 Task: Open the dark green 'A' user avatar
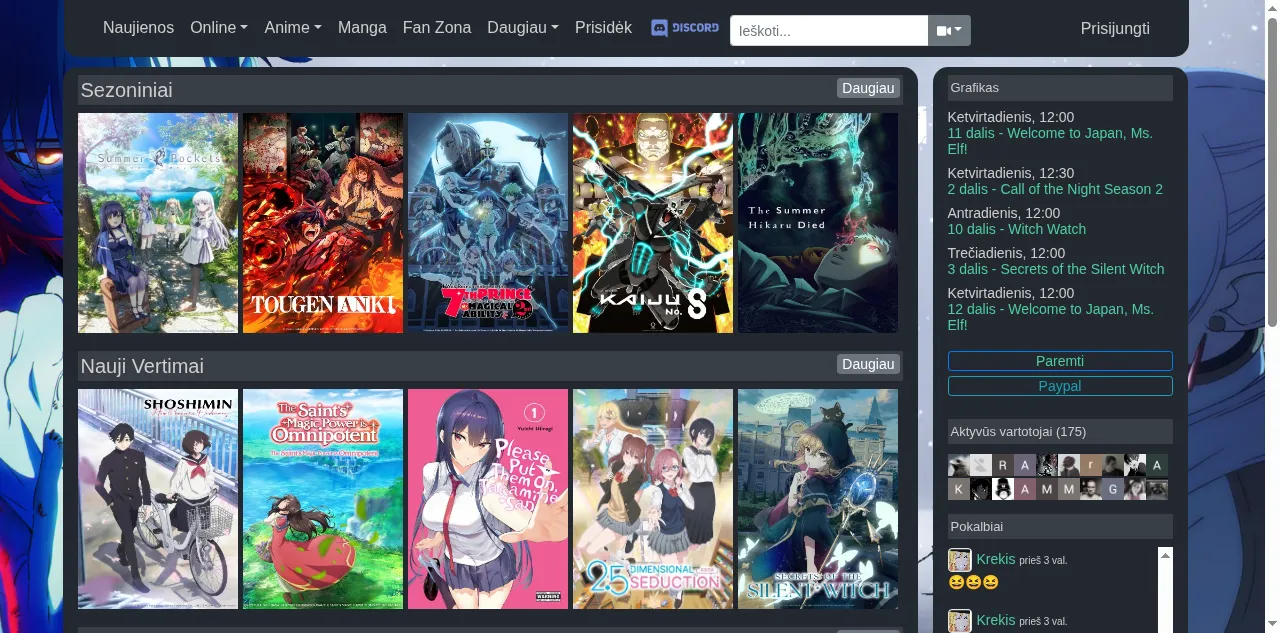click(1157, 465)
